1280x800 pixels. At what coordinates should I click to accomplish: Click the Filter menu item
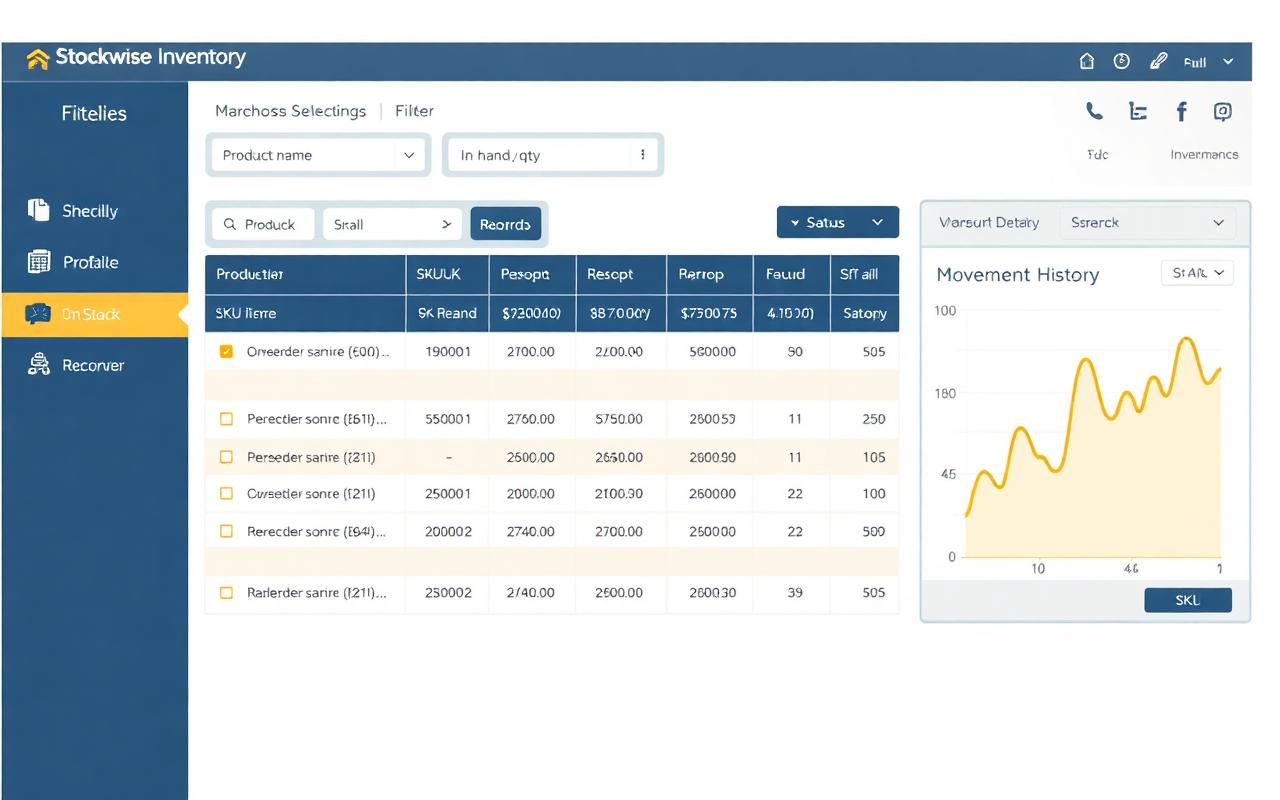[x=414, y=111]
